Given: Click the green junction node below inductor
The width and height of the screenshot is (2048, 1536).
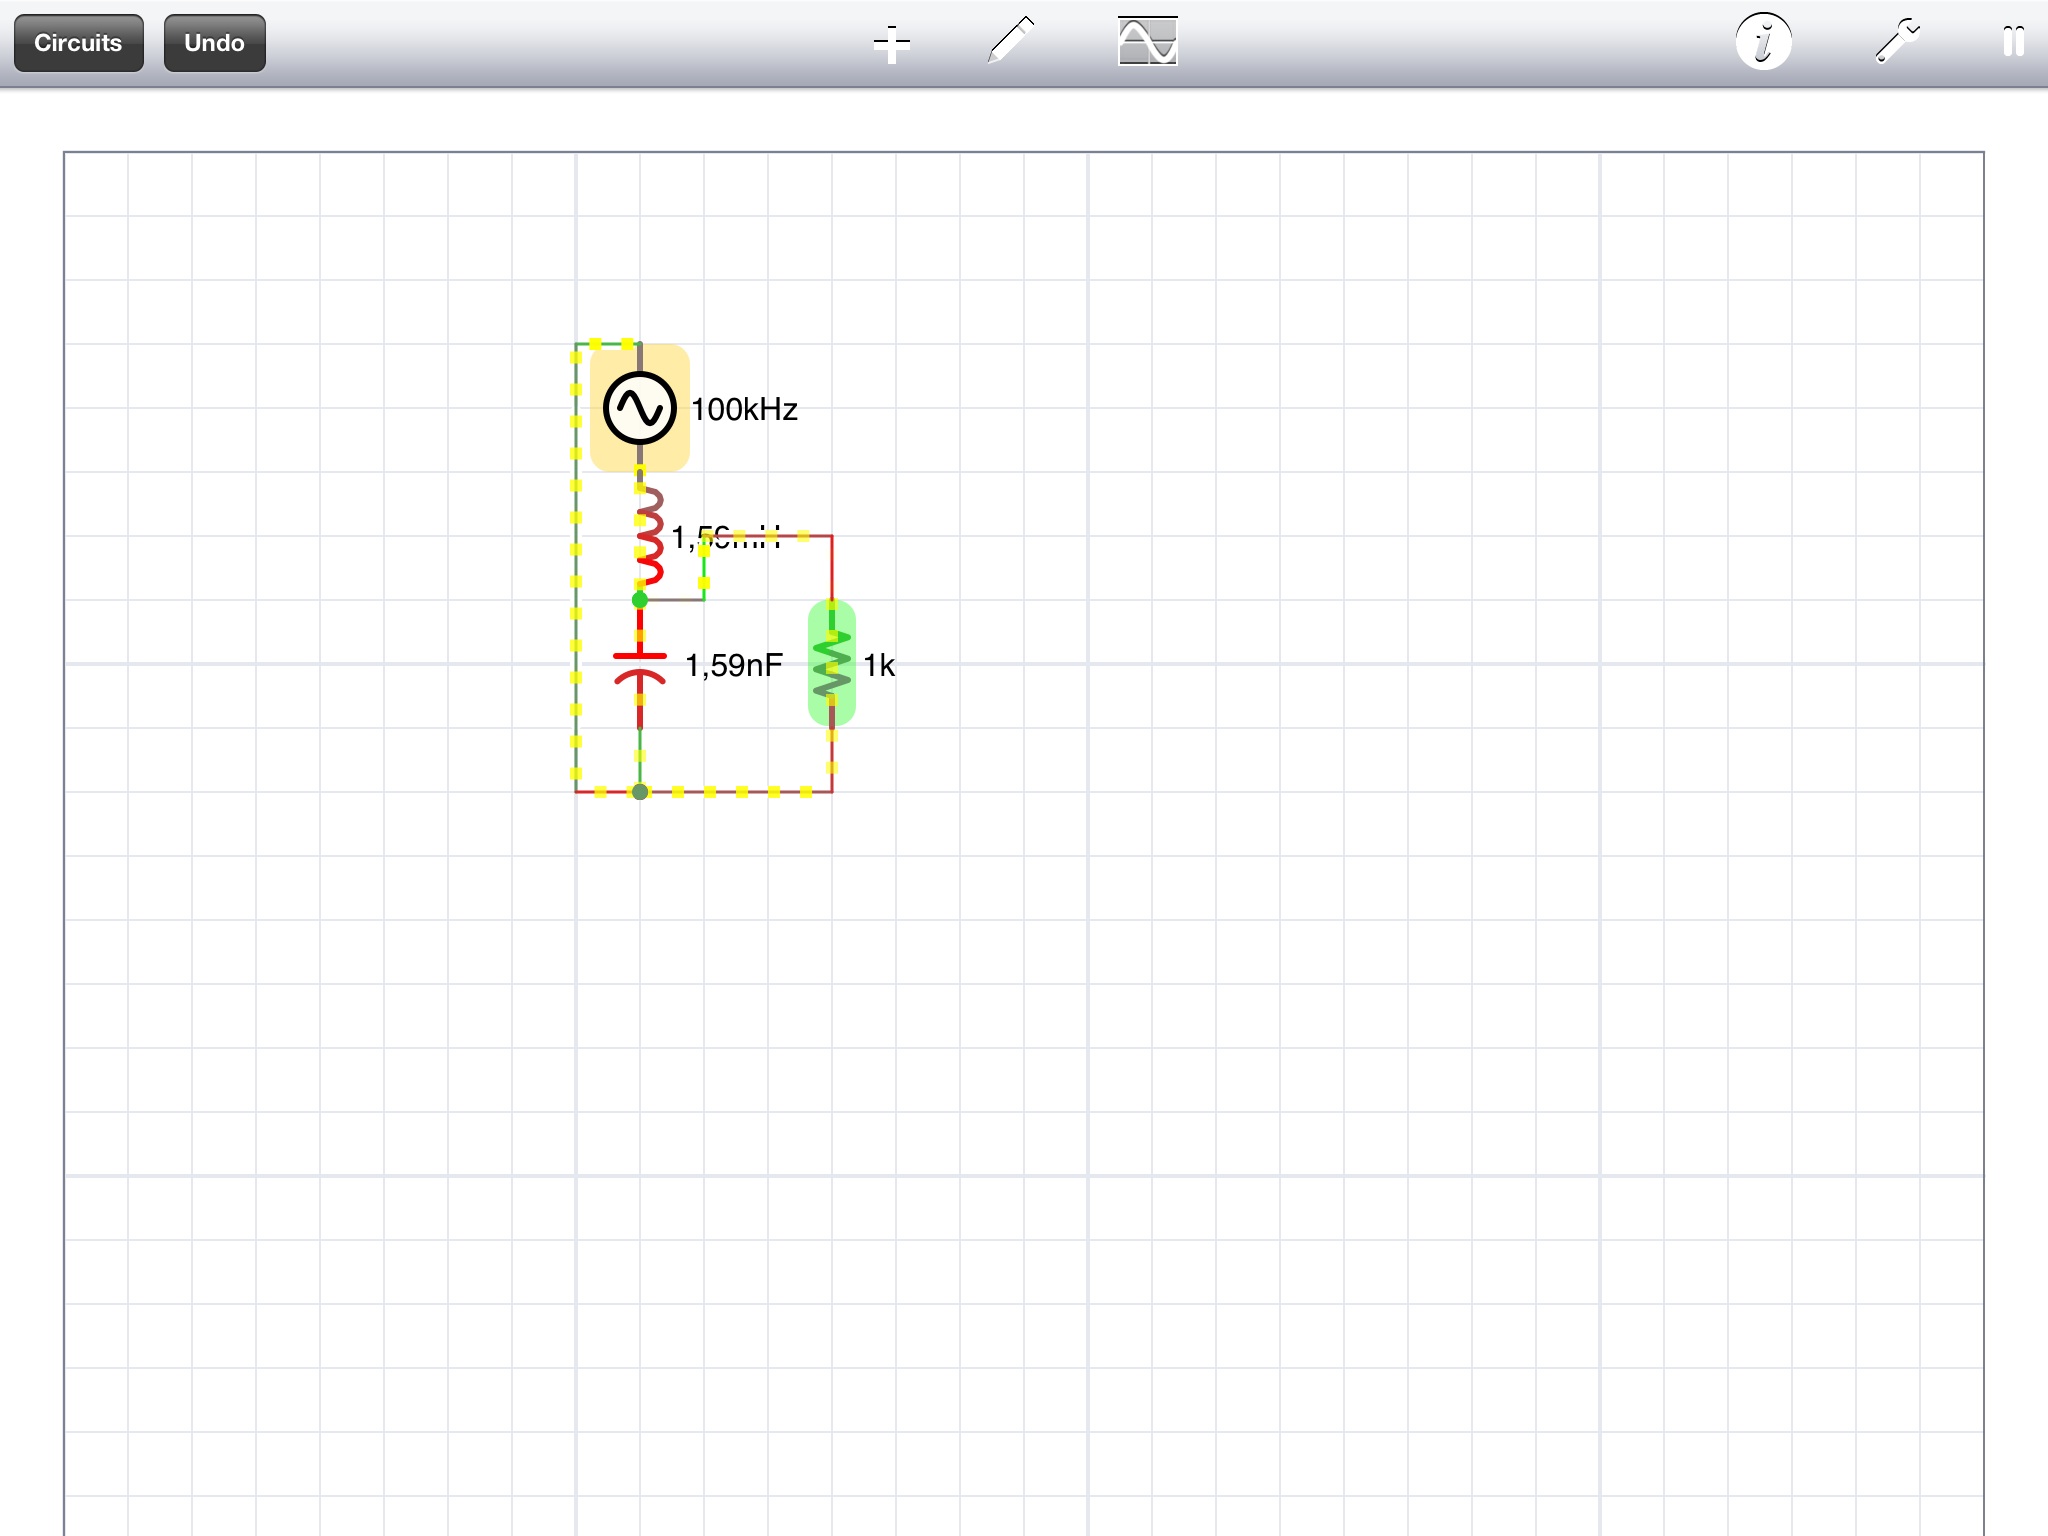Looking at the screenshot, I should [x=640, y=600].
